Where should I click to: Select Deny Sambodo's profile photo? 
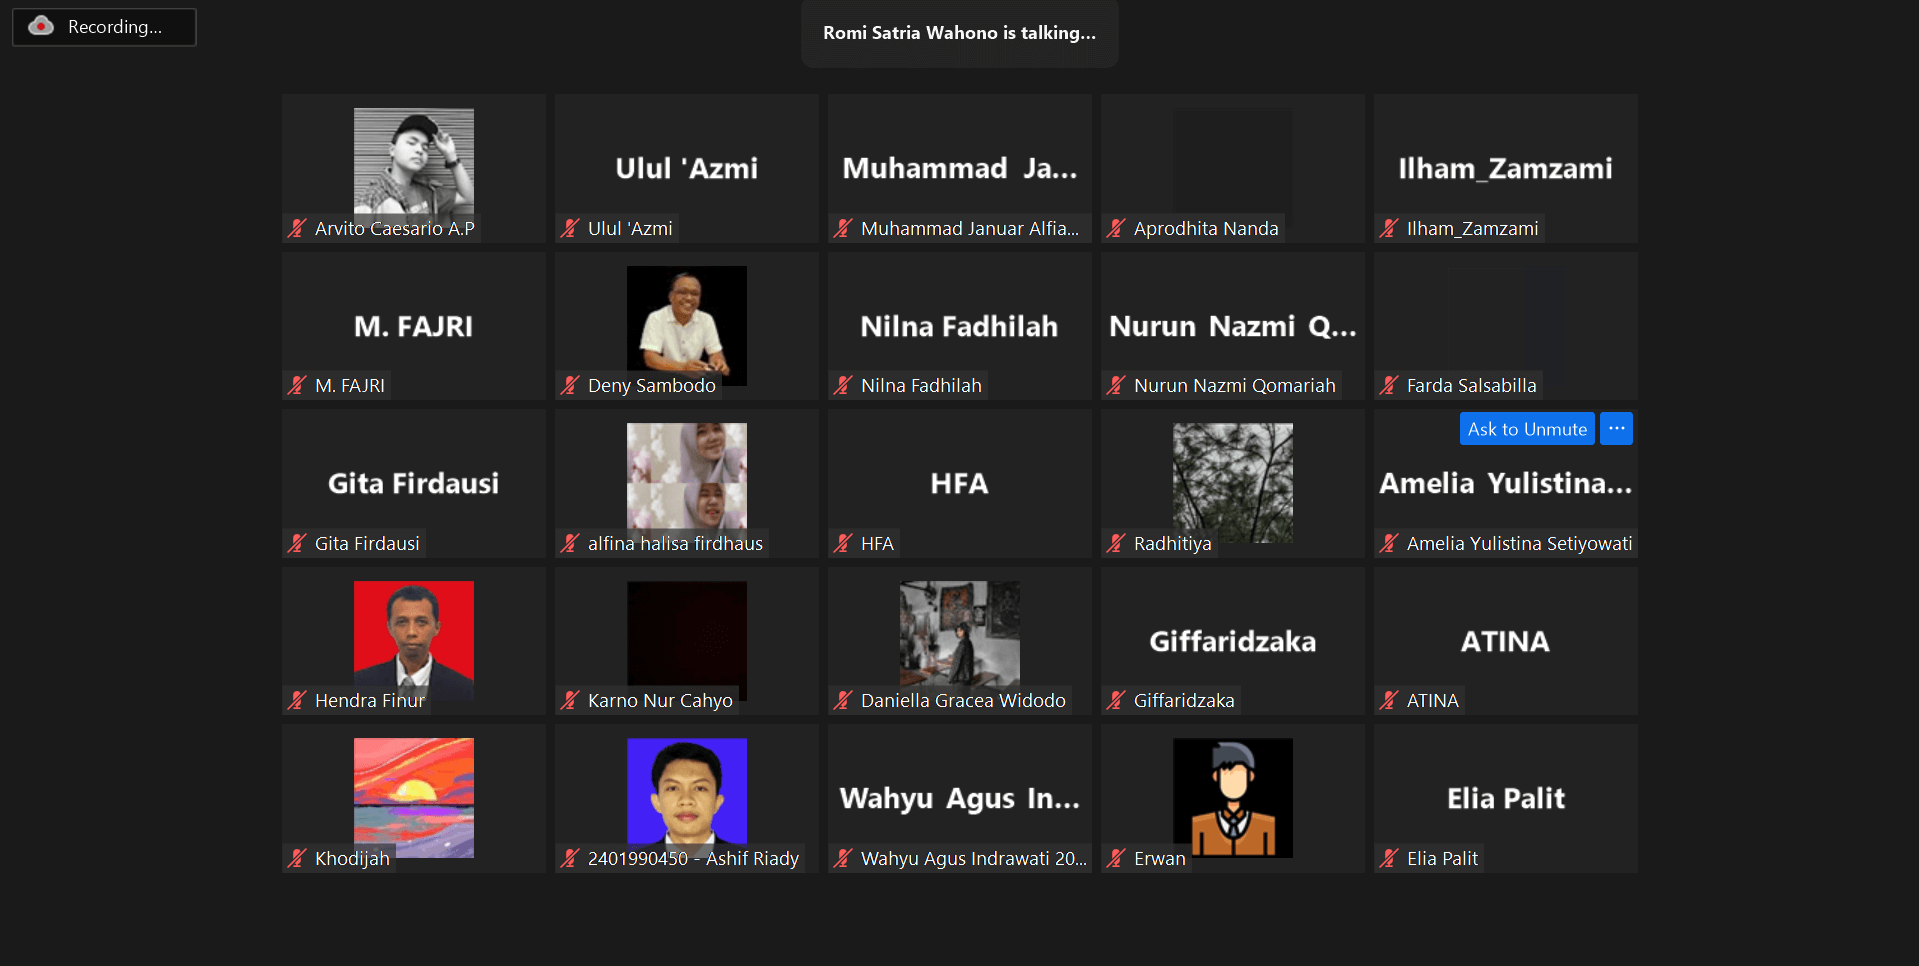[x=686, y=320]
